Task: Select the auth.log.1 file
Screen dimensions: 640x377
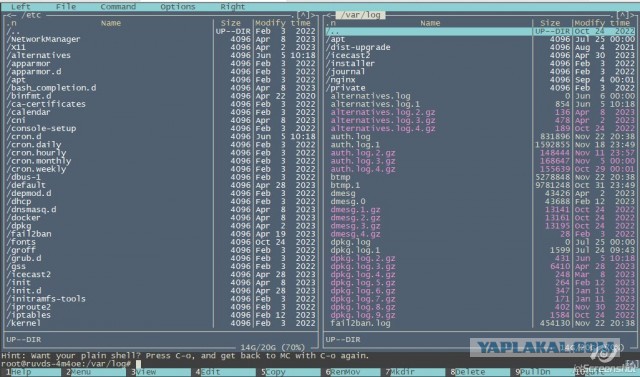Action: [x=480, y=145]
